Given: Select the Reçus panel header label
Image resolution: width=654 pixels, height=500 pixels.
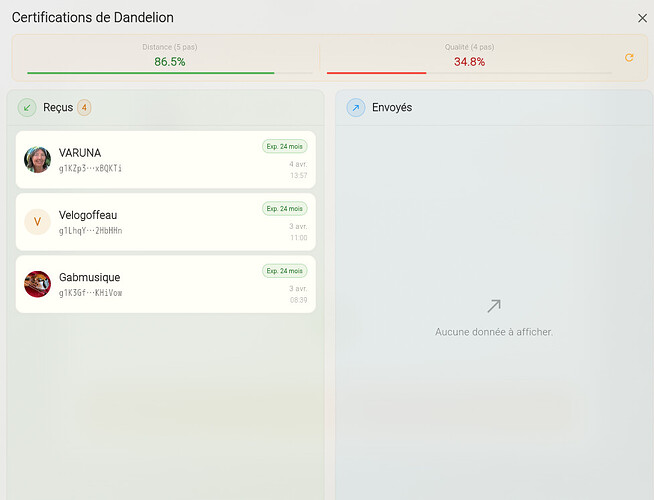Looking at the screenshot, I should coord(58,107).
